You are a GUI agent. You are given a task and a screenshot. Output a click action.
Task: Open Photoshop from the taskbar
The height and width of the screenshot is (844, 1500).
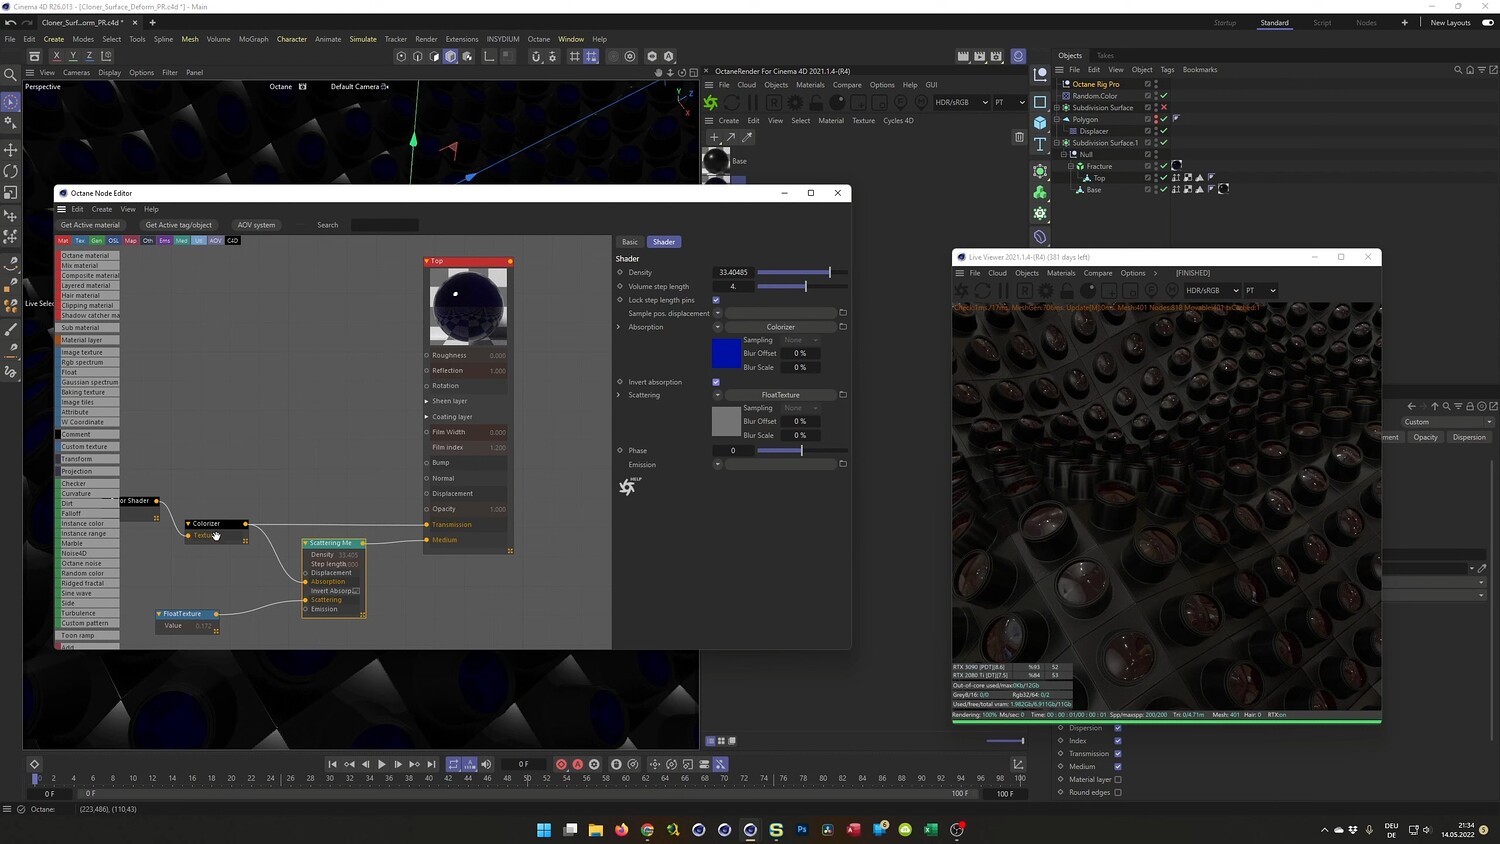tap(802, 829)
